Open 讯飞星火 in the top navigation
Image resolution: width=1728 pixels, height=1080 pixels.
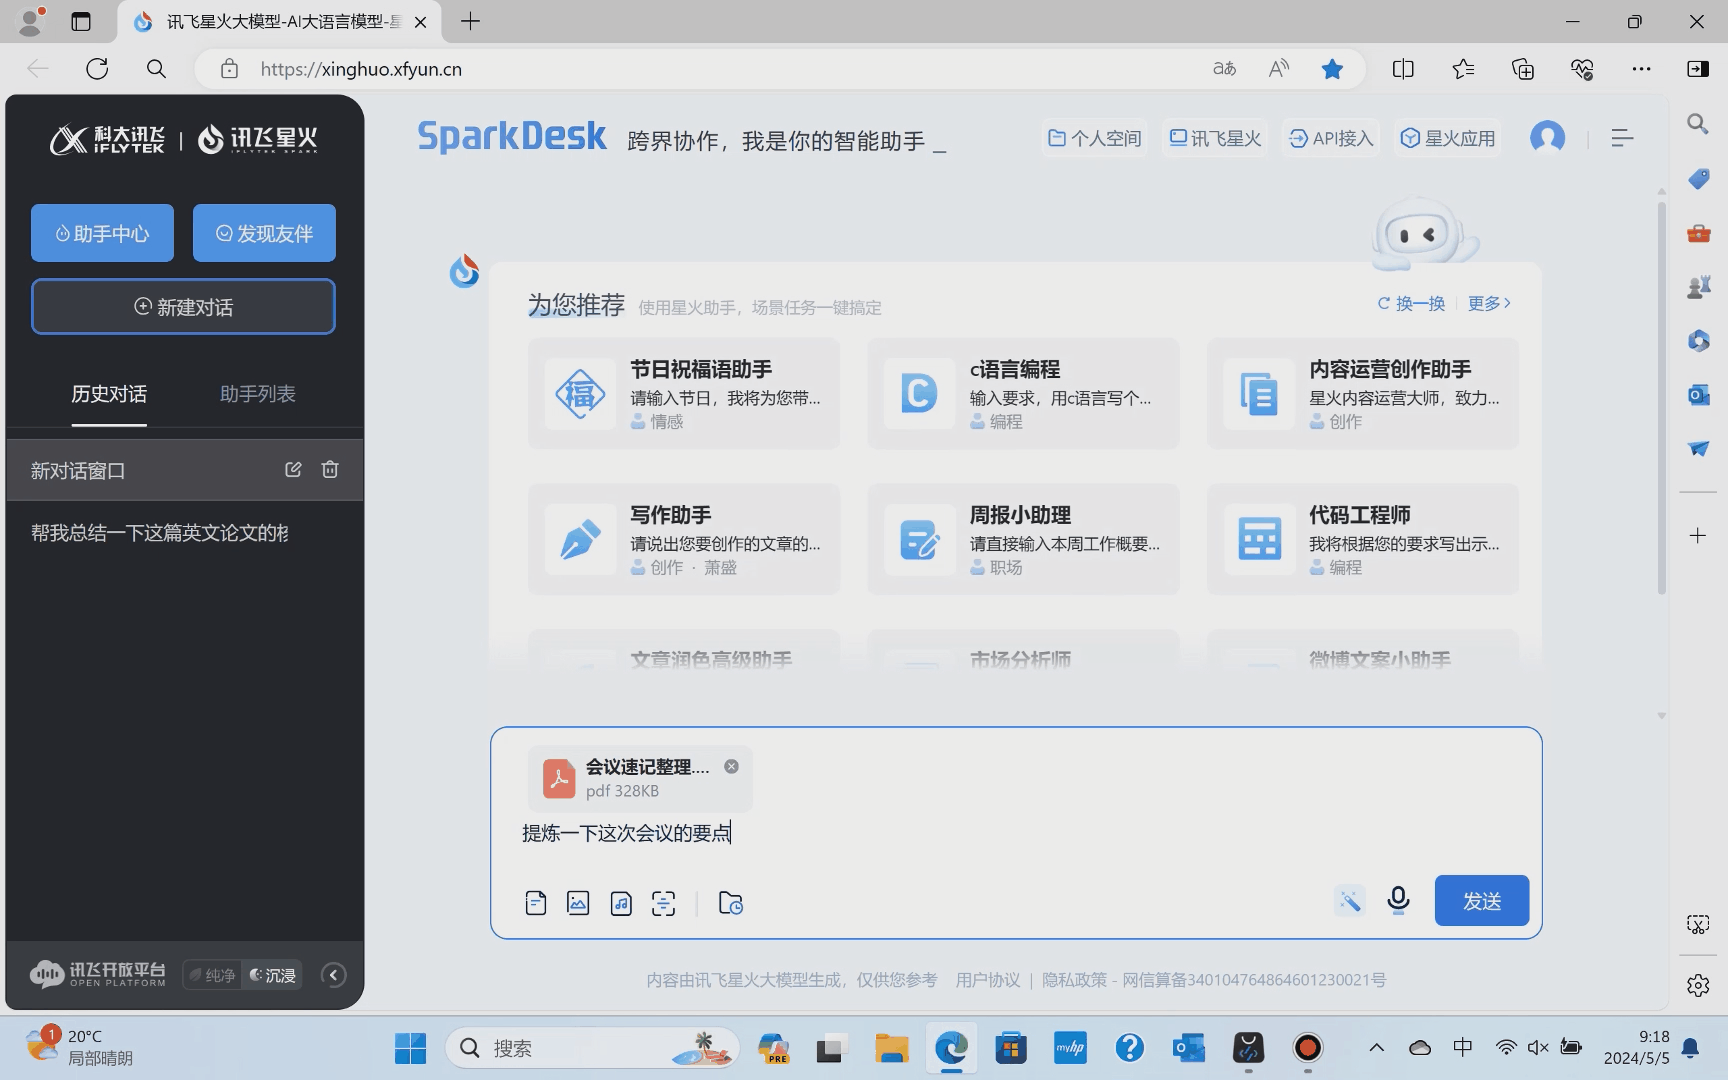[1215, 138]
